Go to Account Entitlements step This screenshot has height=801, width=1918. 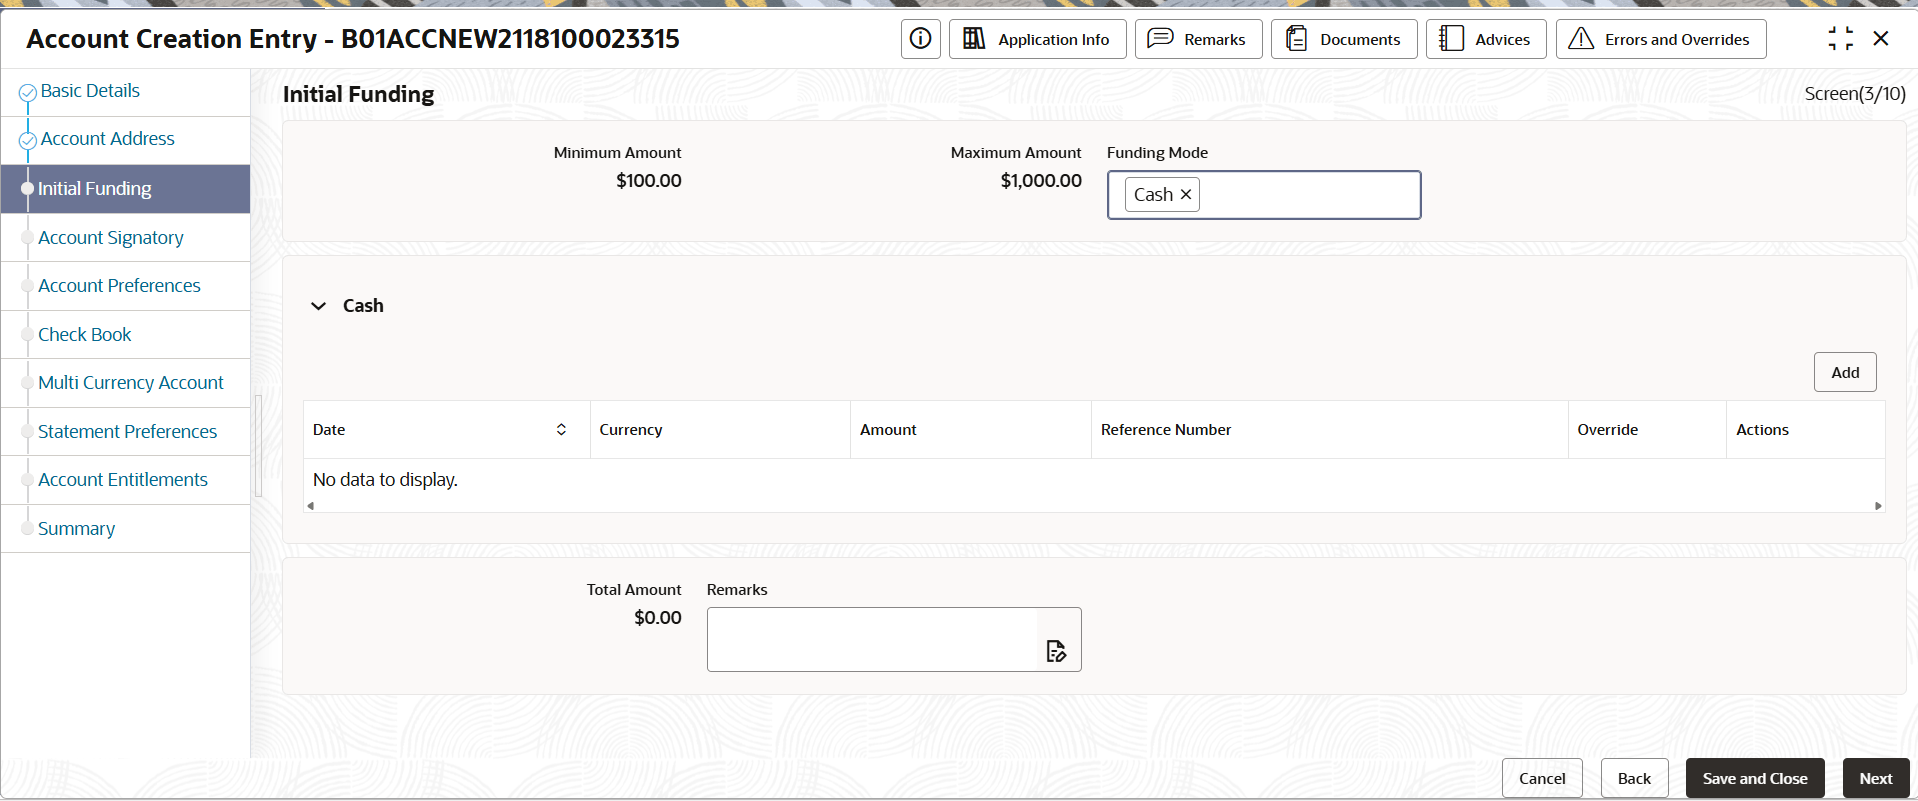(x=123, y=480)
